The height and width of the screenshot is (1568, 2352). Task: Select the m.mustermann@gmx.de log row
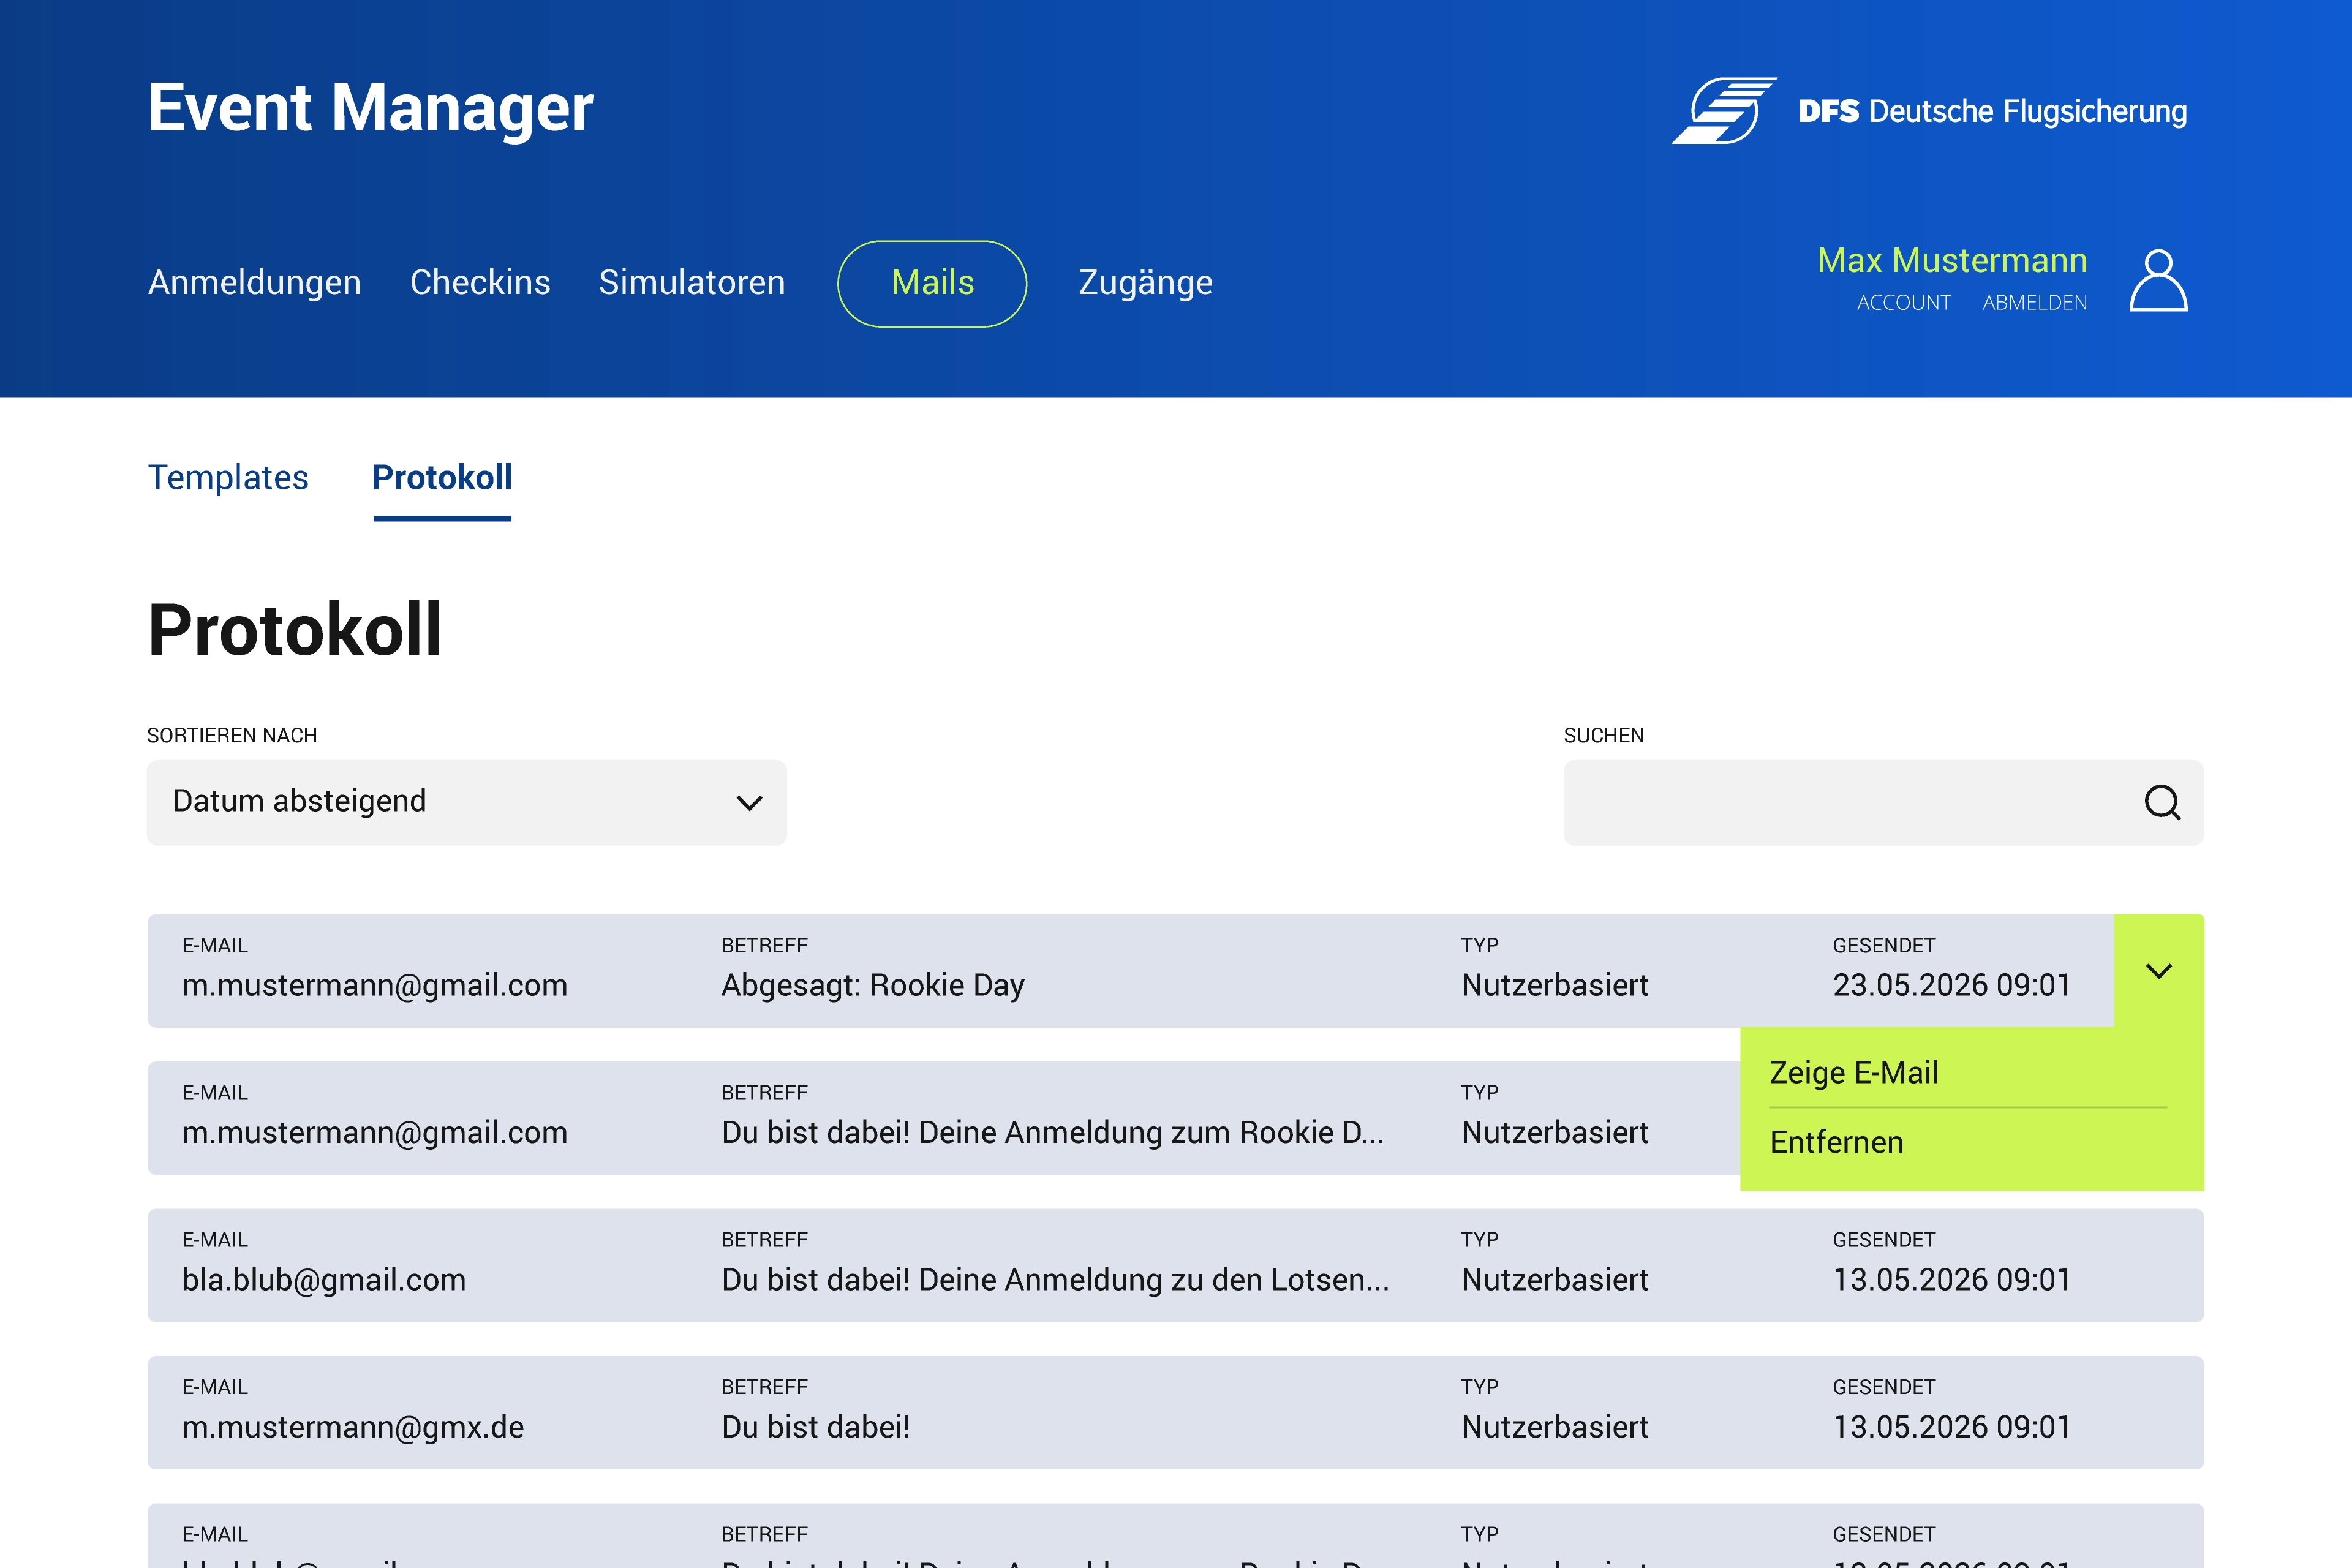(1174, 1412)
